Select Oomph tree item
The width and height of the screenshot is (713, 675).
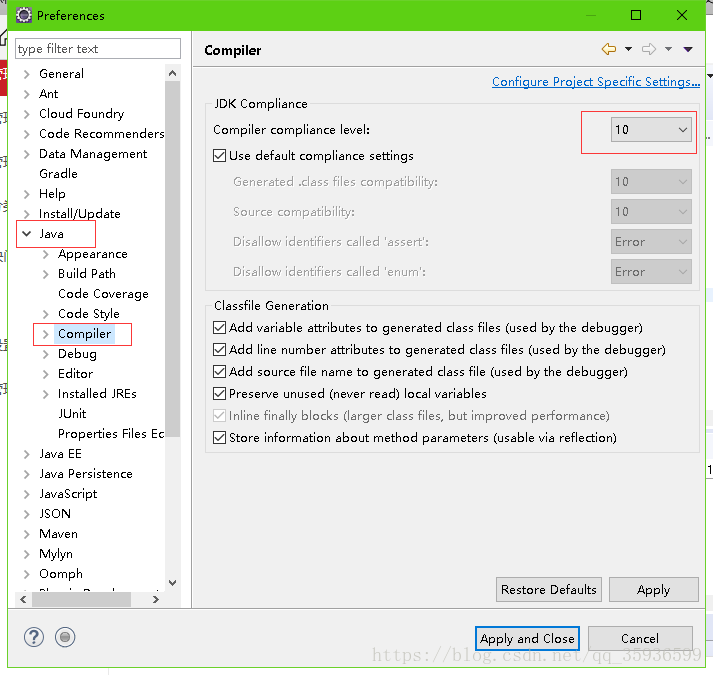pyautogui.click(x=60, y=574)
